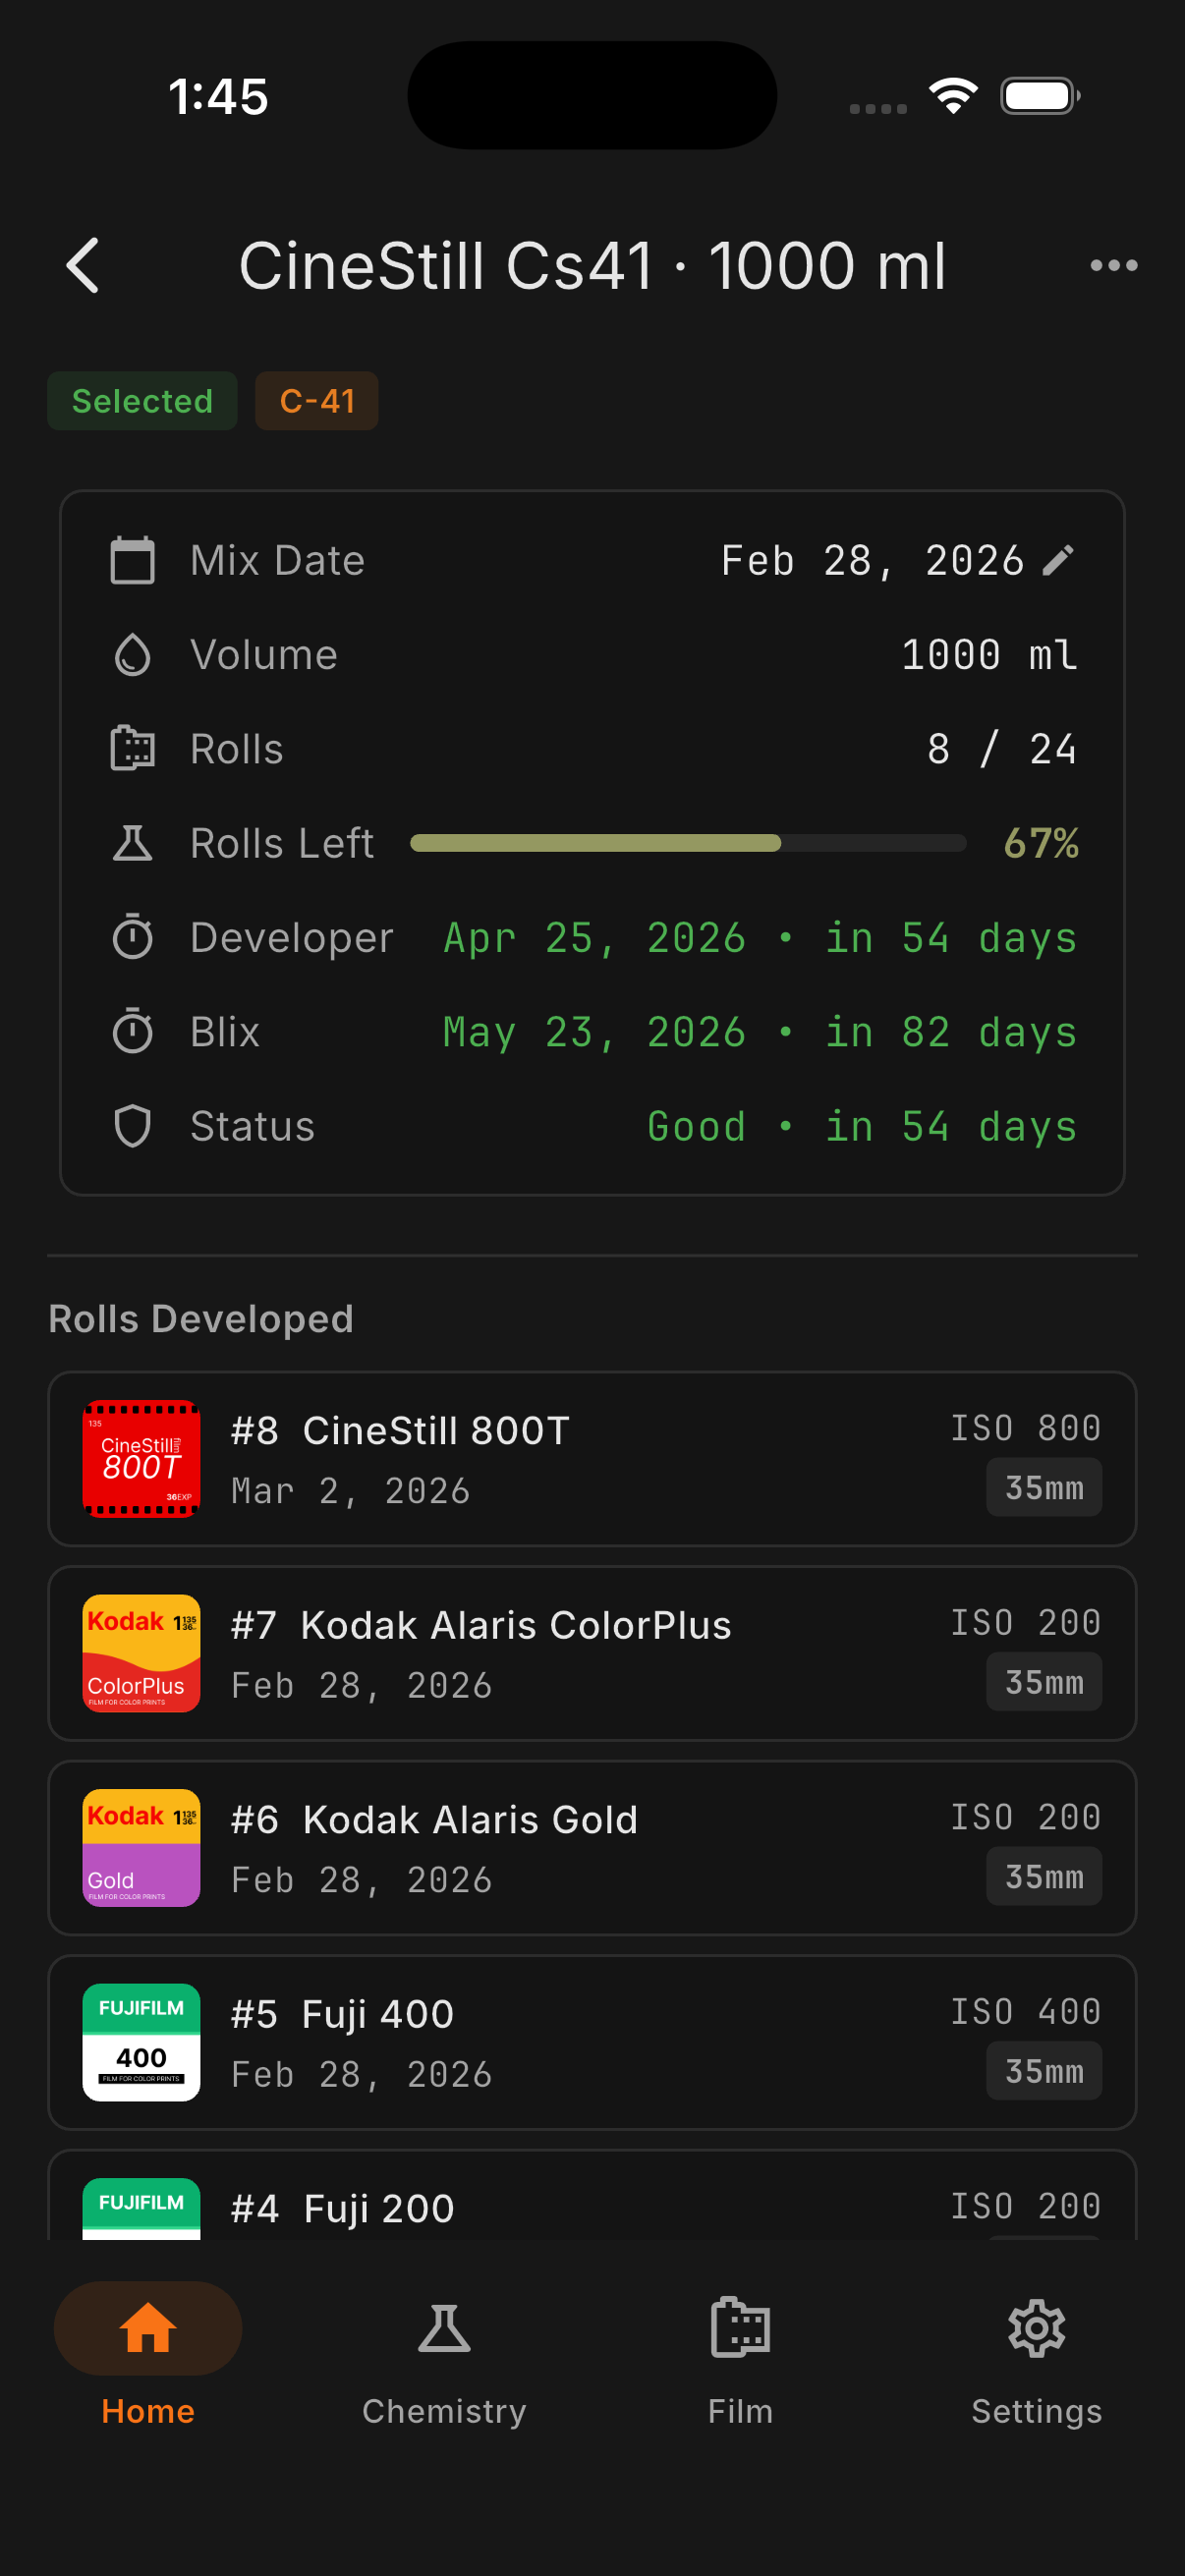Tap the Volume droplet icon
Screen dimensions: 1185x2576
pyautogui.click(x=132, y=655)
